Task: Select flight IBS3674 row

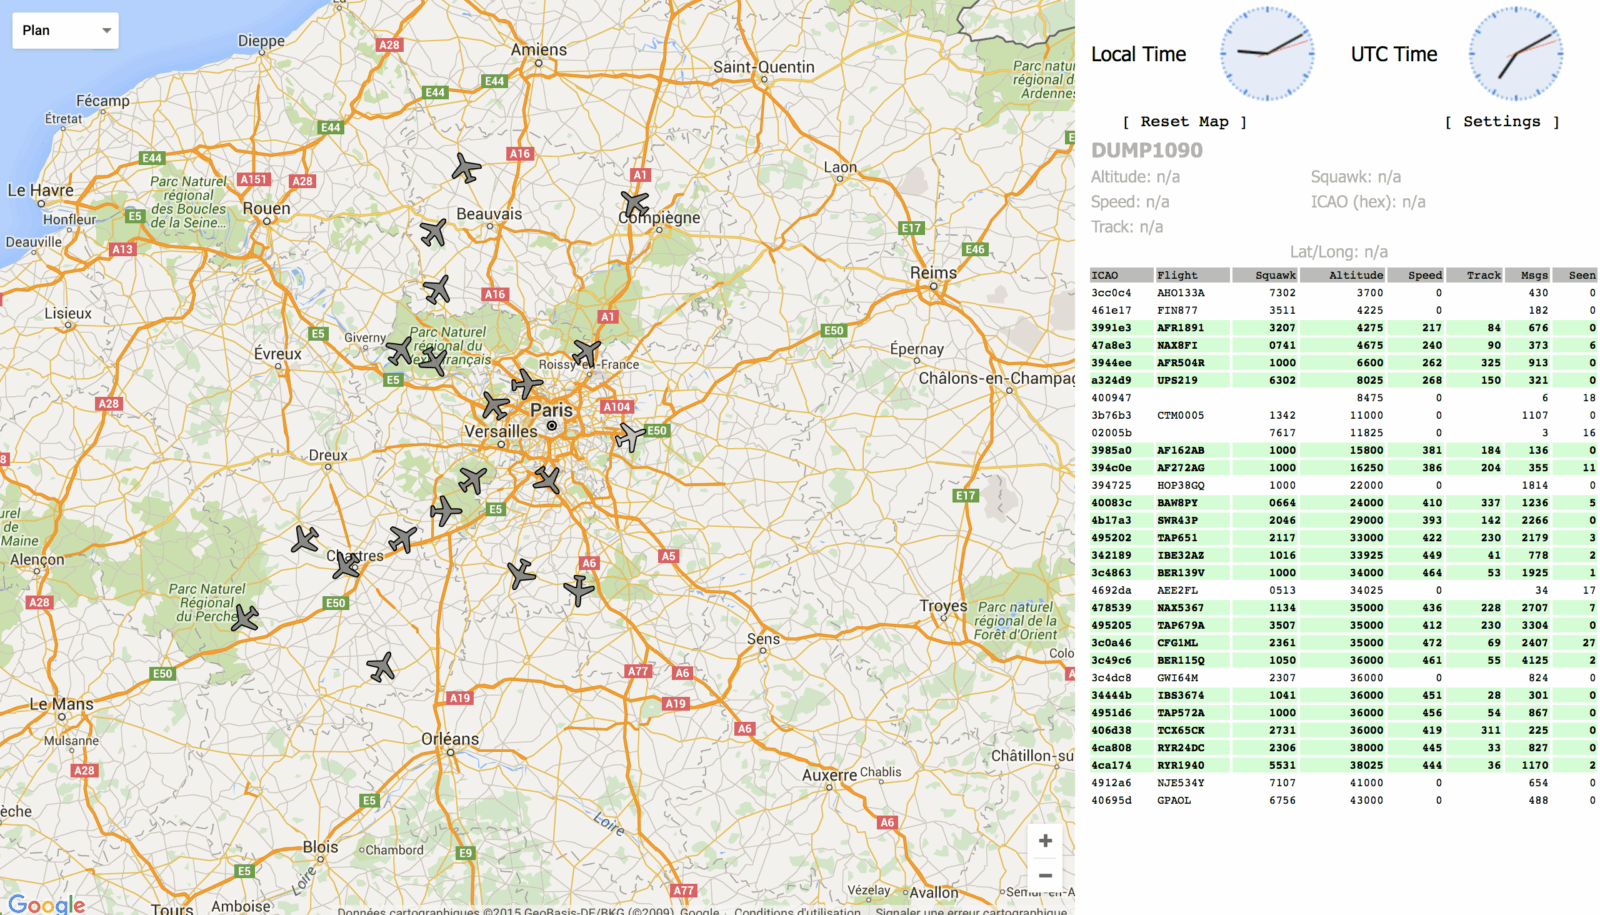Action: 1343,695
